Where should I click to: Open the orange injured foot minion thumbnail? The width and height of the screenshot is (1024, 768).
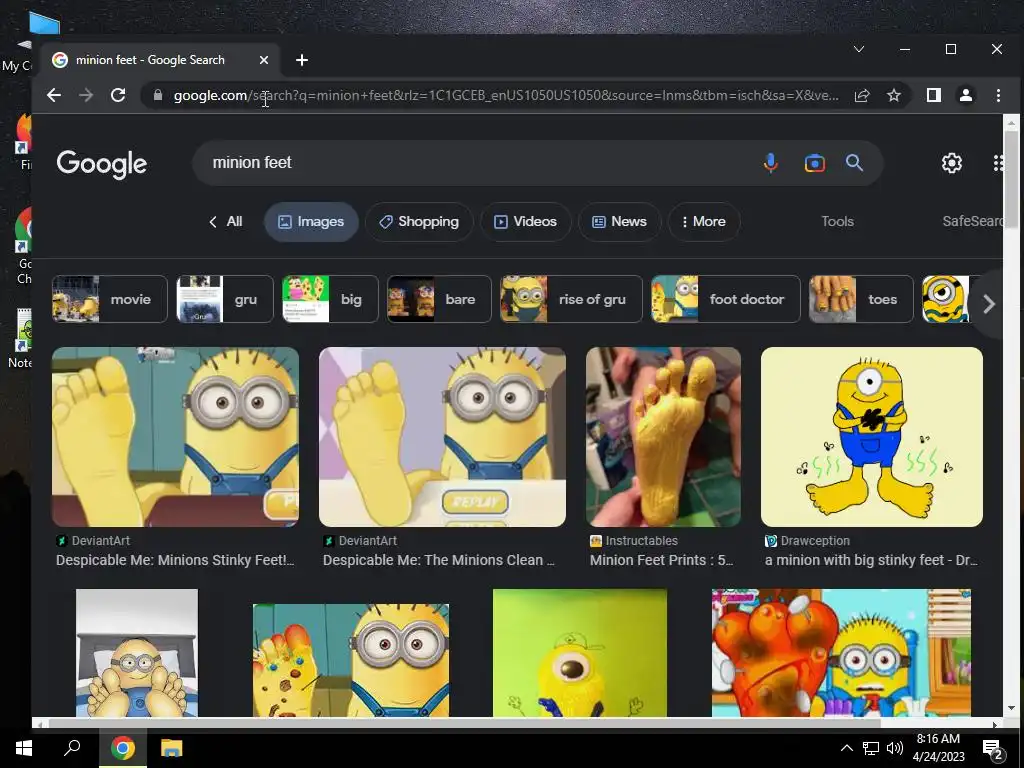pos(841,653)
